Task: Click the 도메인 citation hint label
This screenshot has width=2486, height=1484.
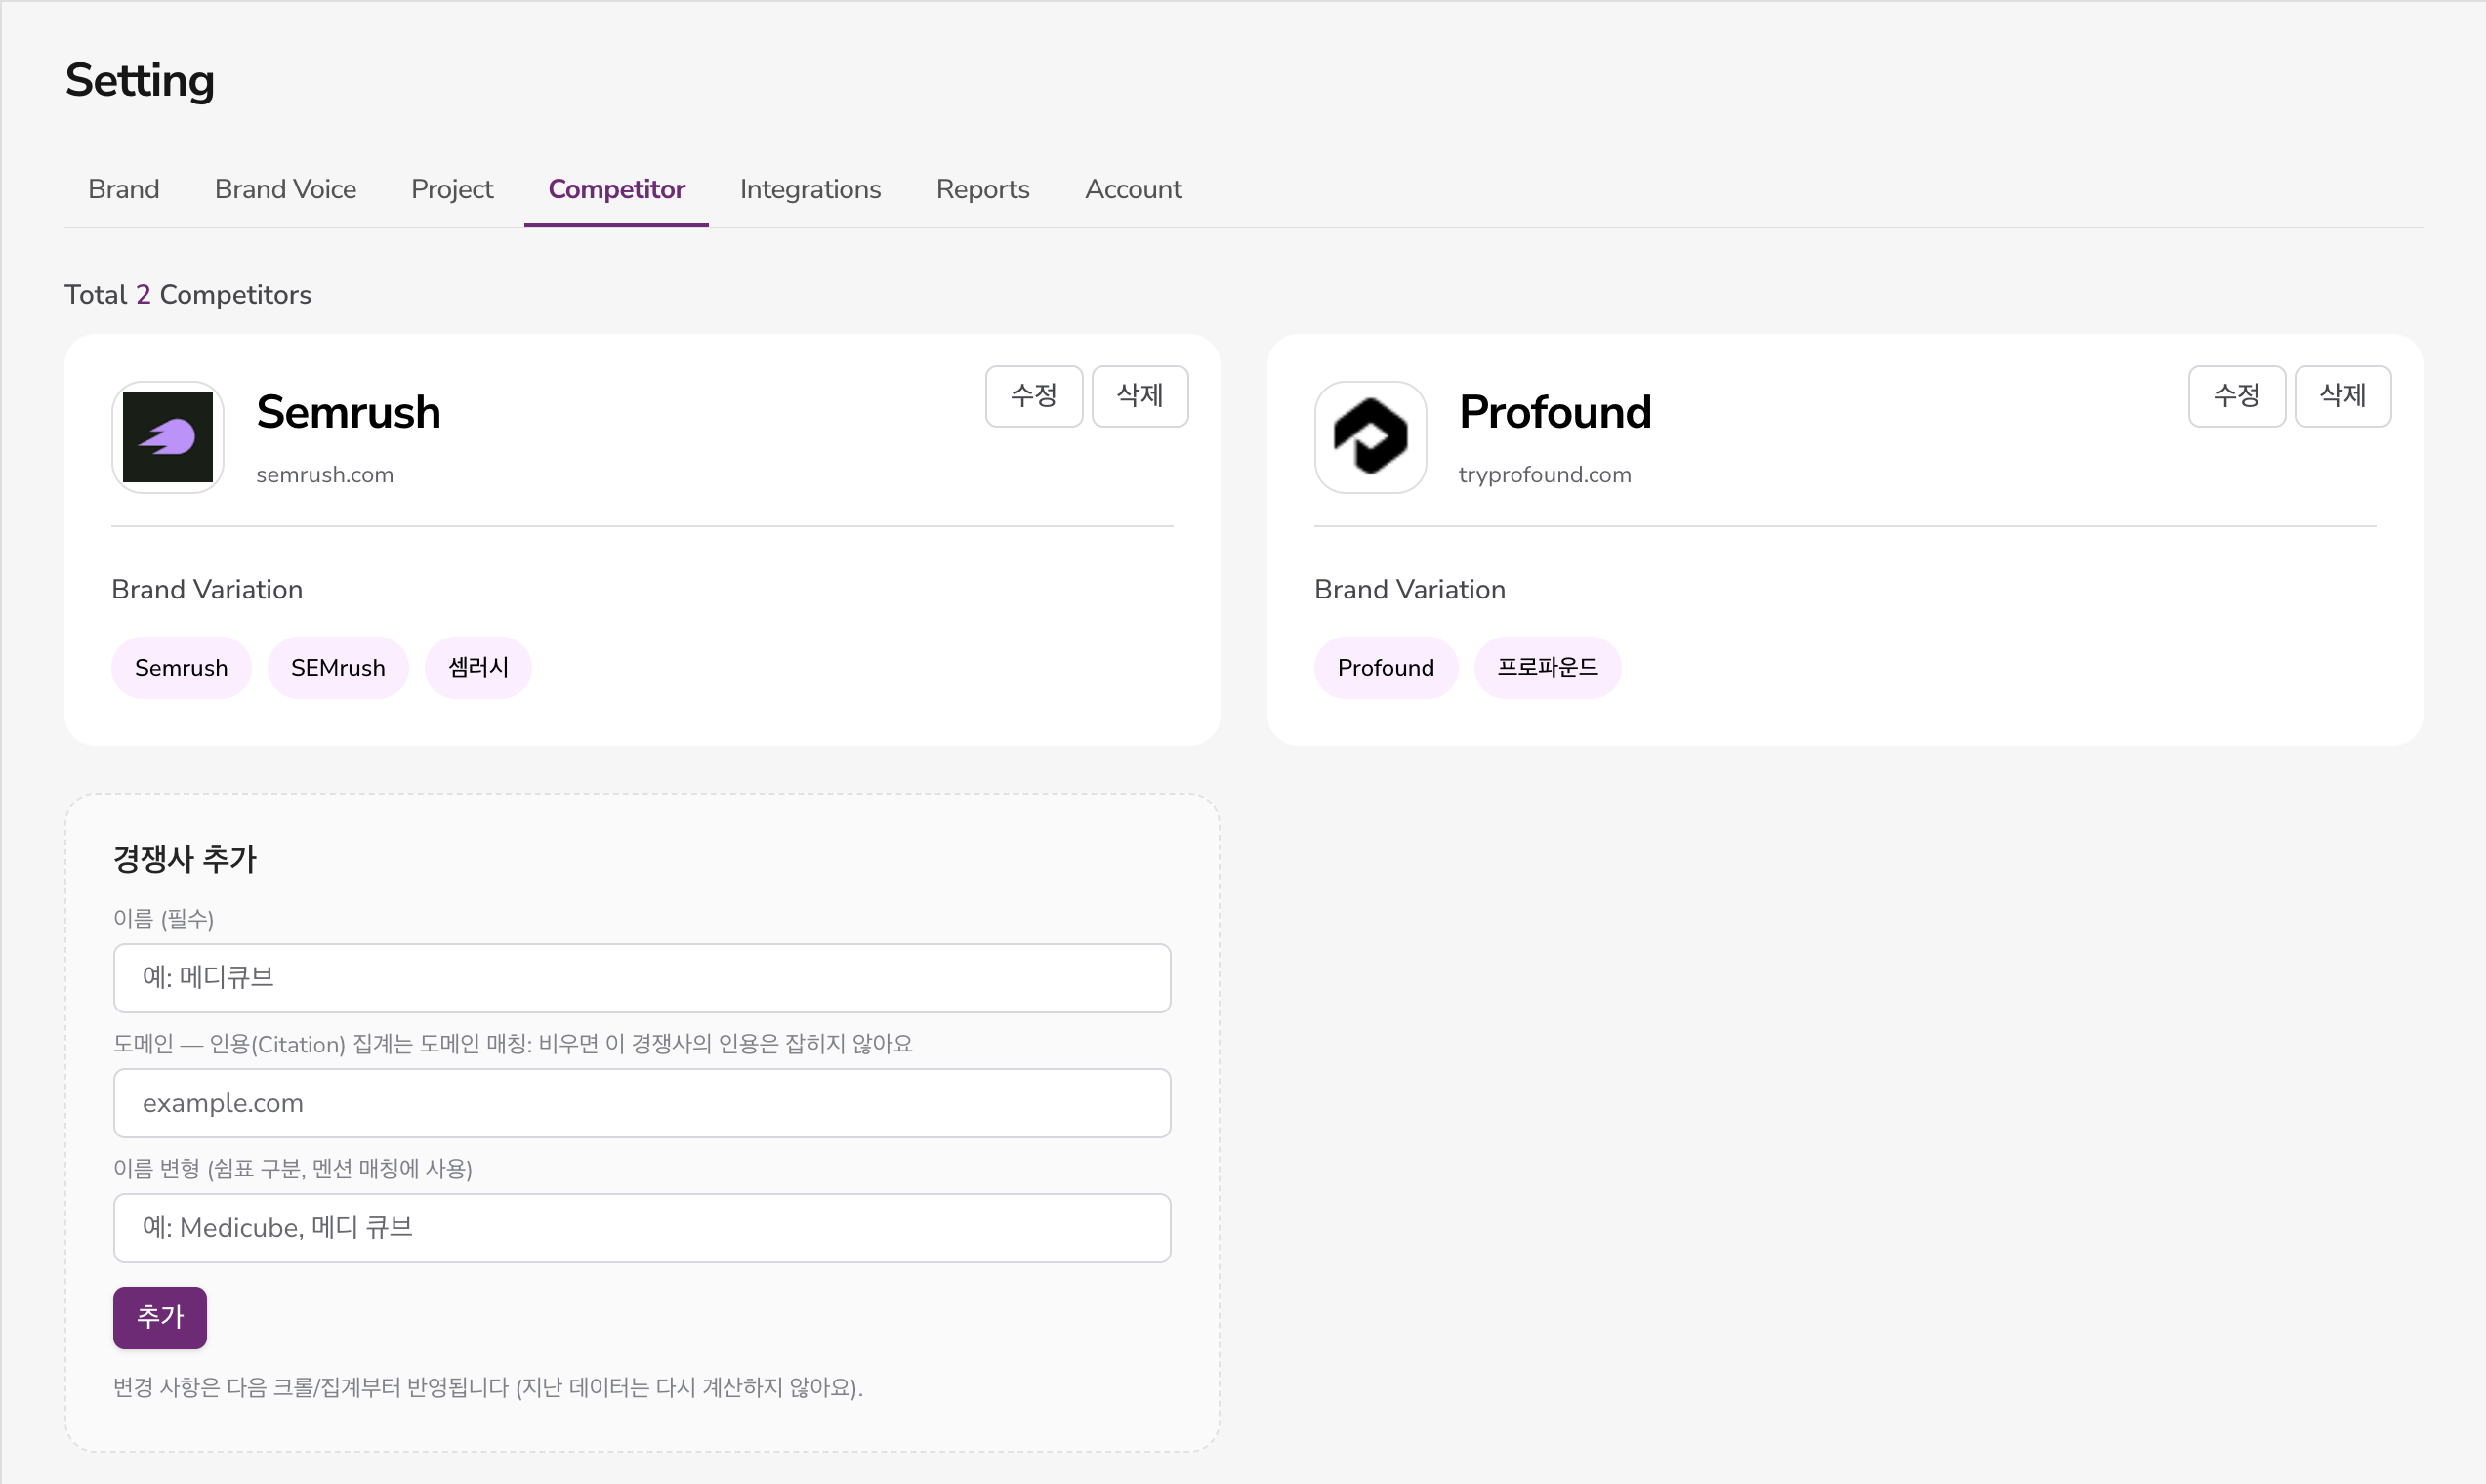Action: coord(513,1044)
